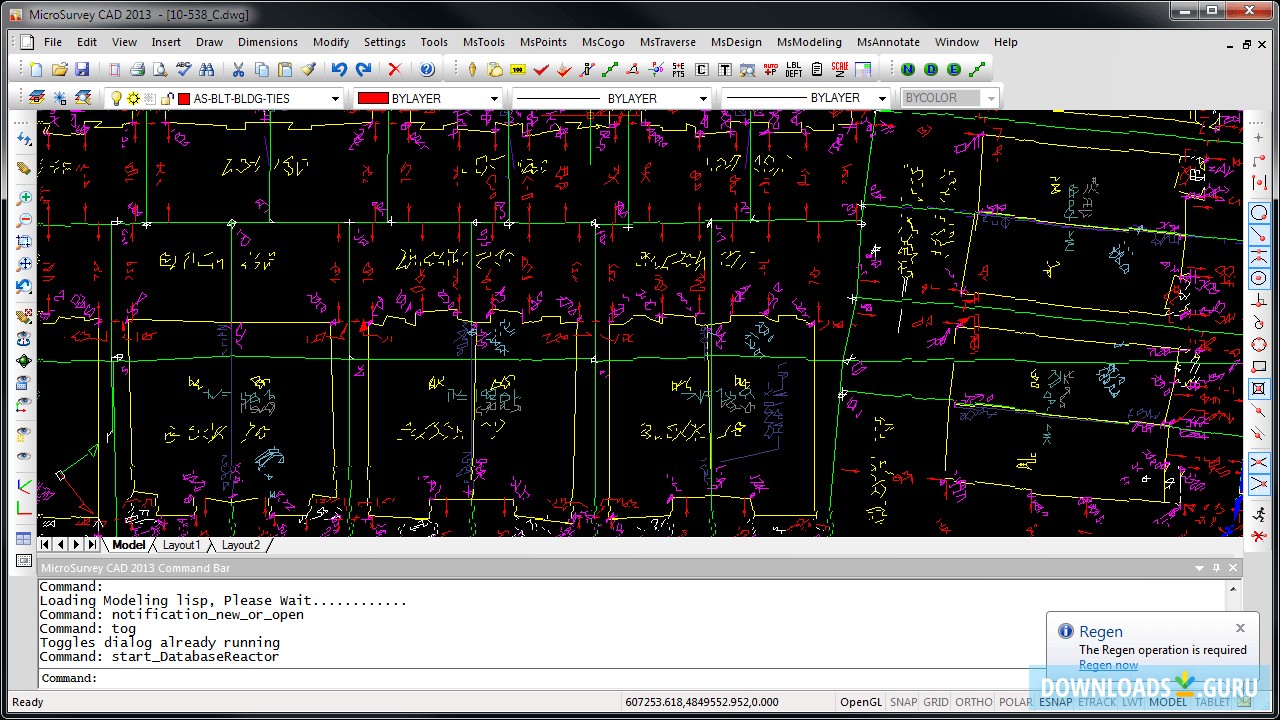Toggle ORTHO mode in status bar

[973, 702]
